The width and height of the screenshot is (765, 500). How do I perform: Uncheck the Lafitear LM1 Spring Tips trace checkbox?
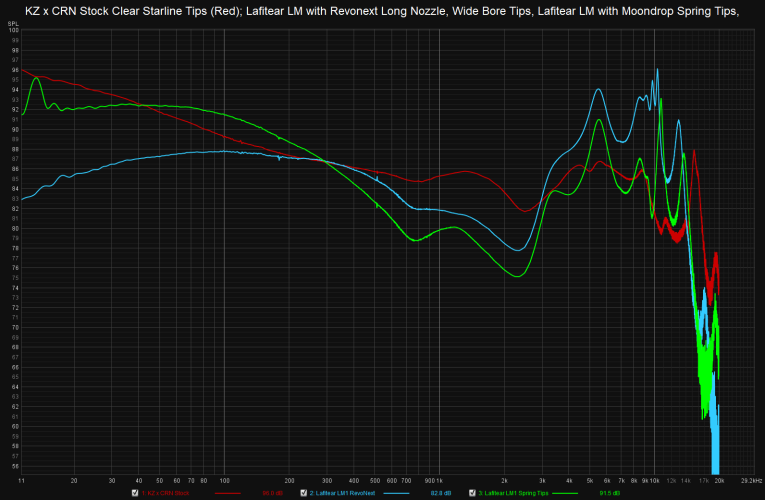coord(472,493)
